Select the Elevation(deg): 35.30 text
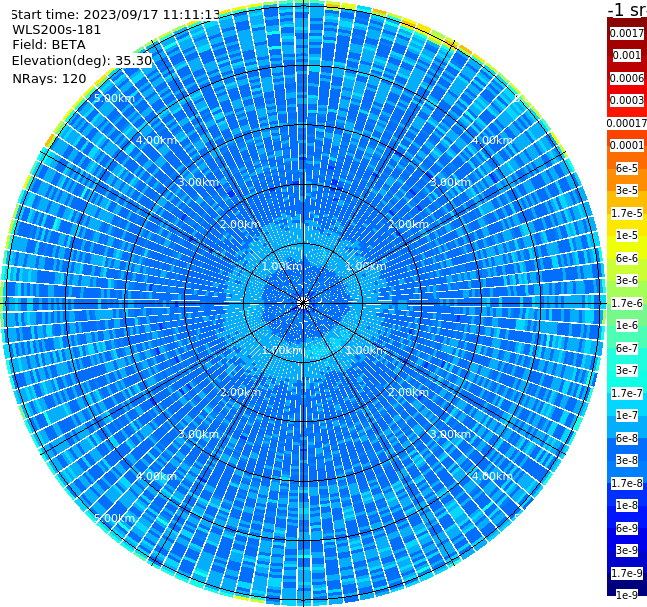This screenshot has height=607, width=647. tap(82, 61)
